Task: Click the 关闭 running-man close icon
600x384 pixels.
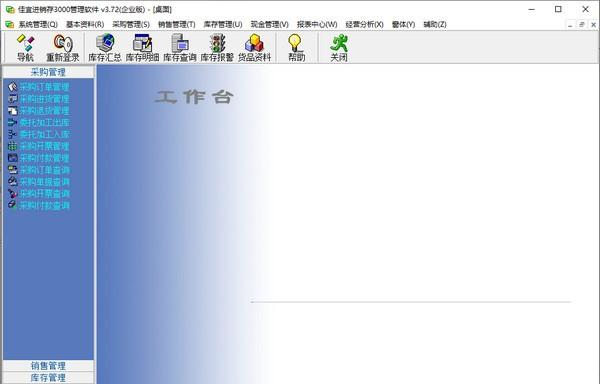Action: tap(339, 48)
